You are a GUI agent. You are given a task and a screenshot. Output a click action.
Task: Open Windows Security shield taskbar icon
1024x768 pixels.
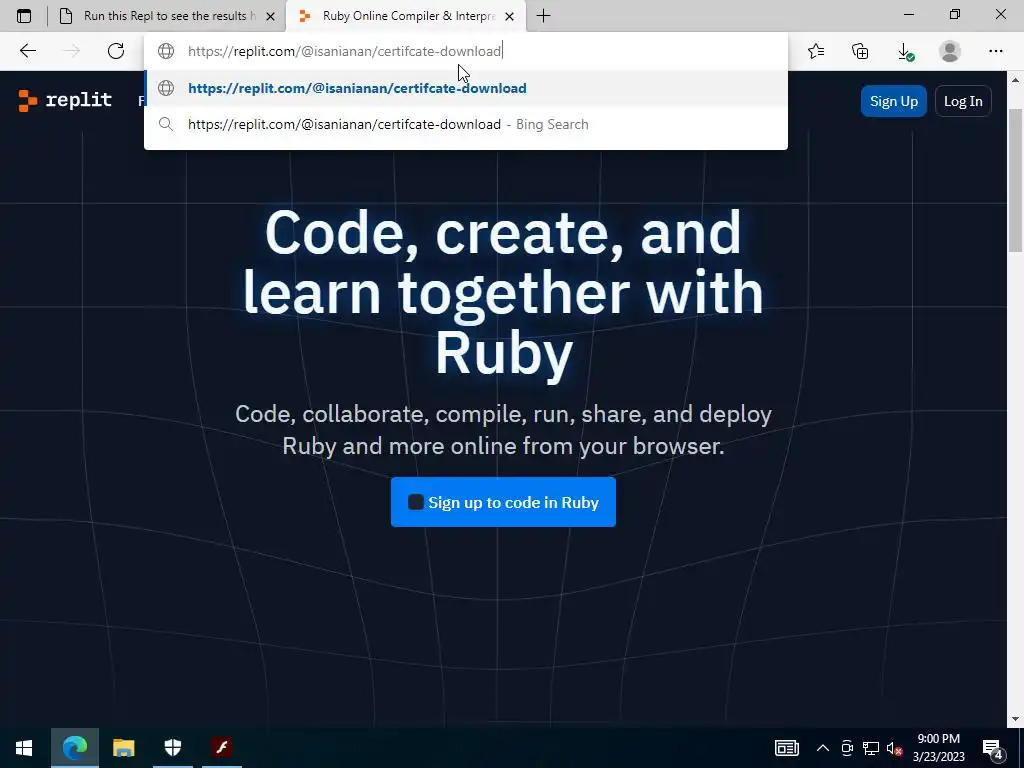pyautogui.click(x=172, y=748)
